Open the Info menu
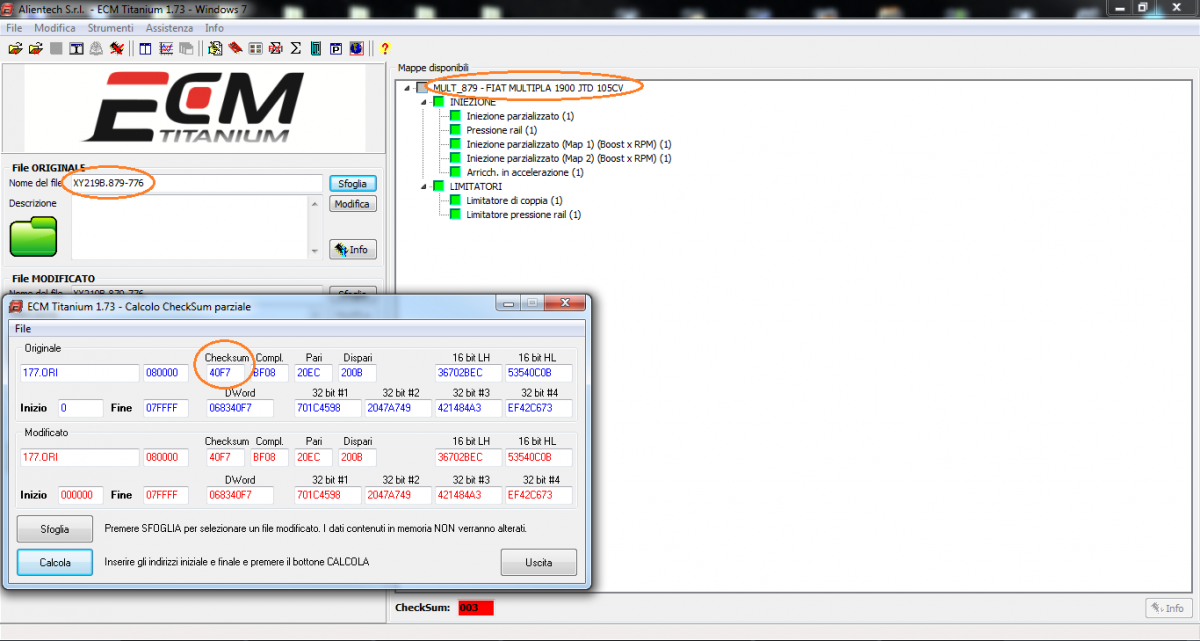 (x=214, y=28)
